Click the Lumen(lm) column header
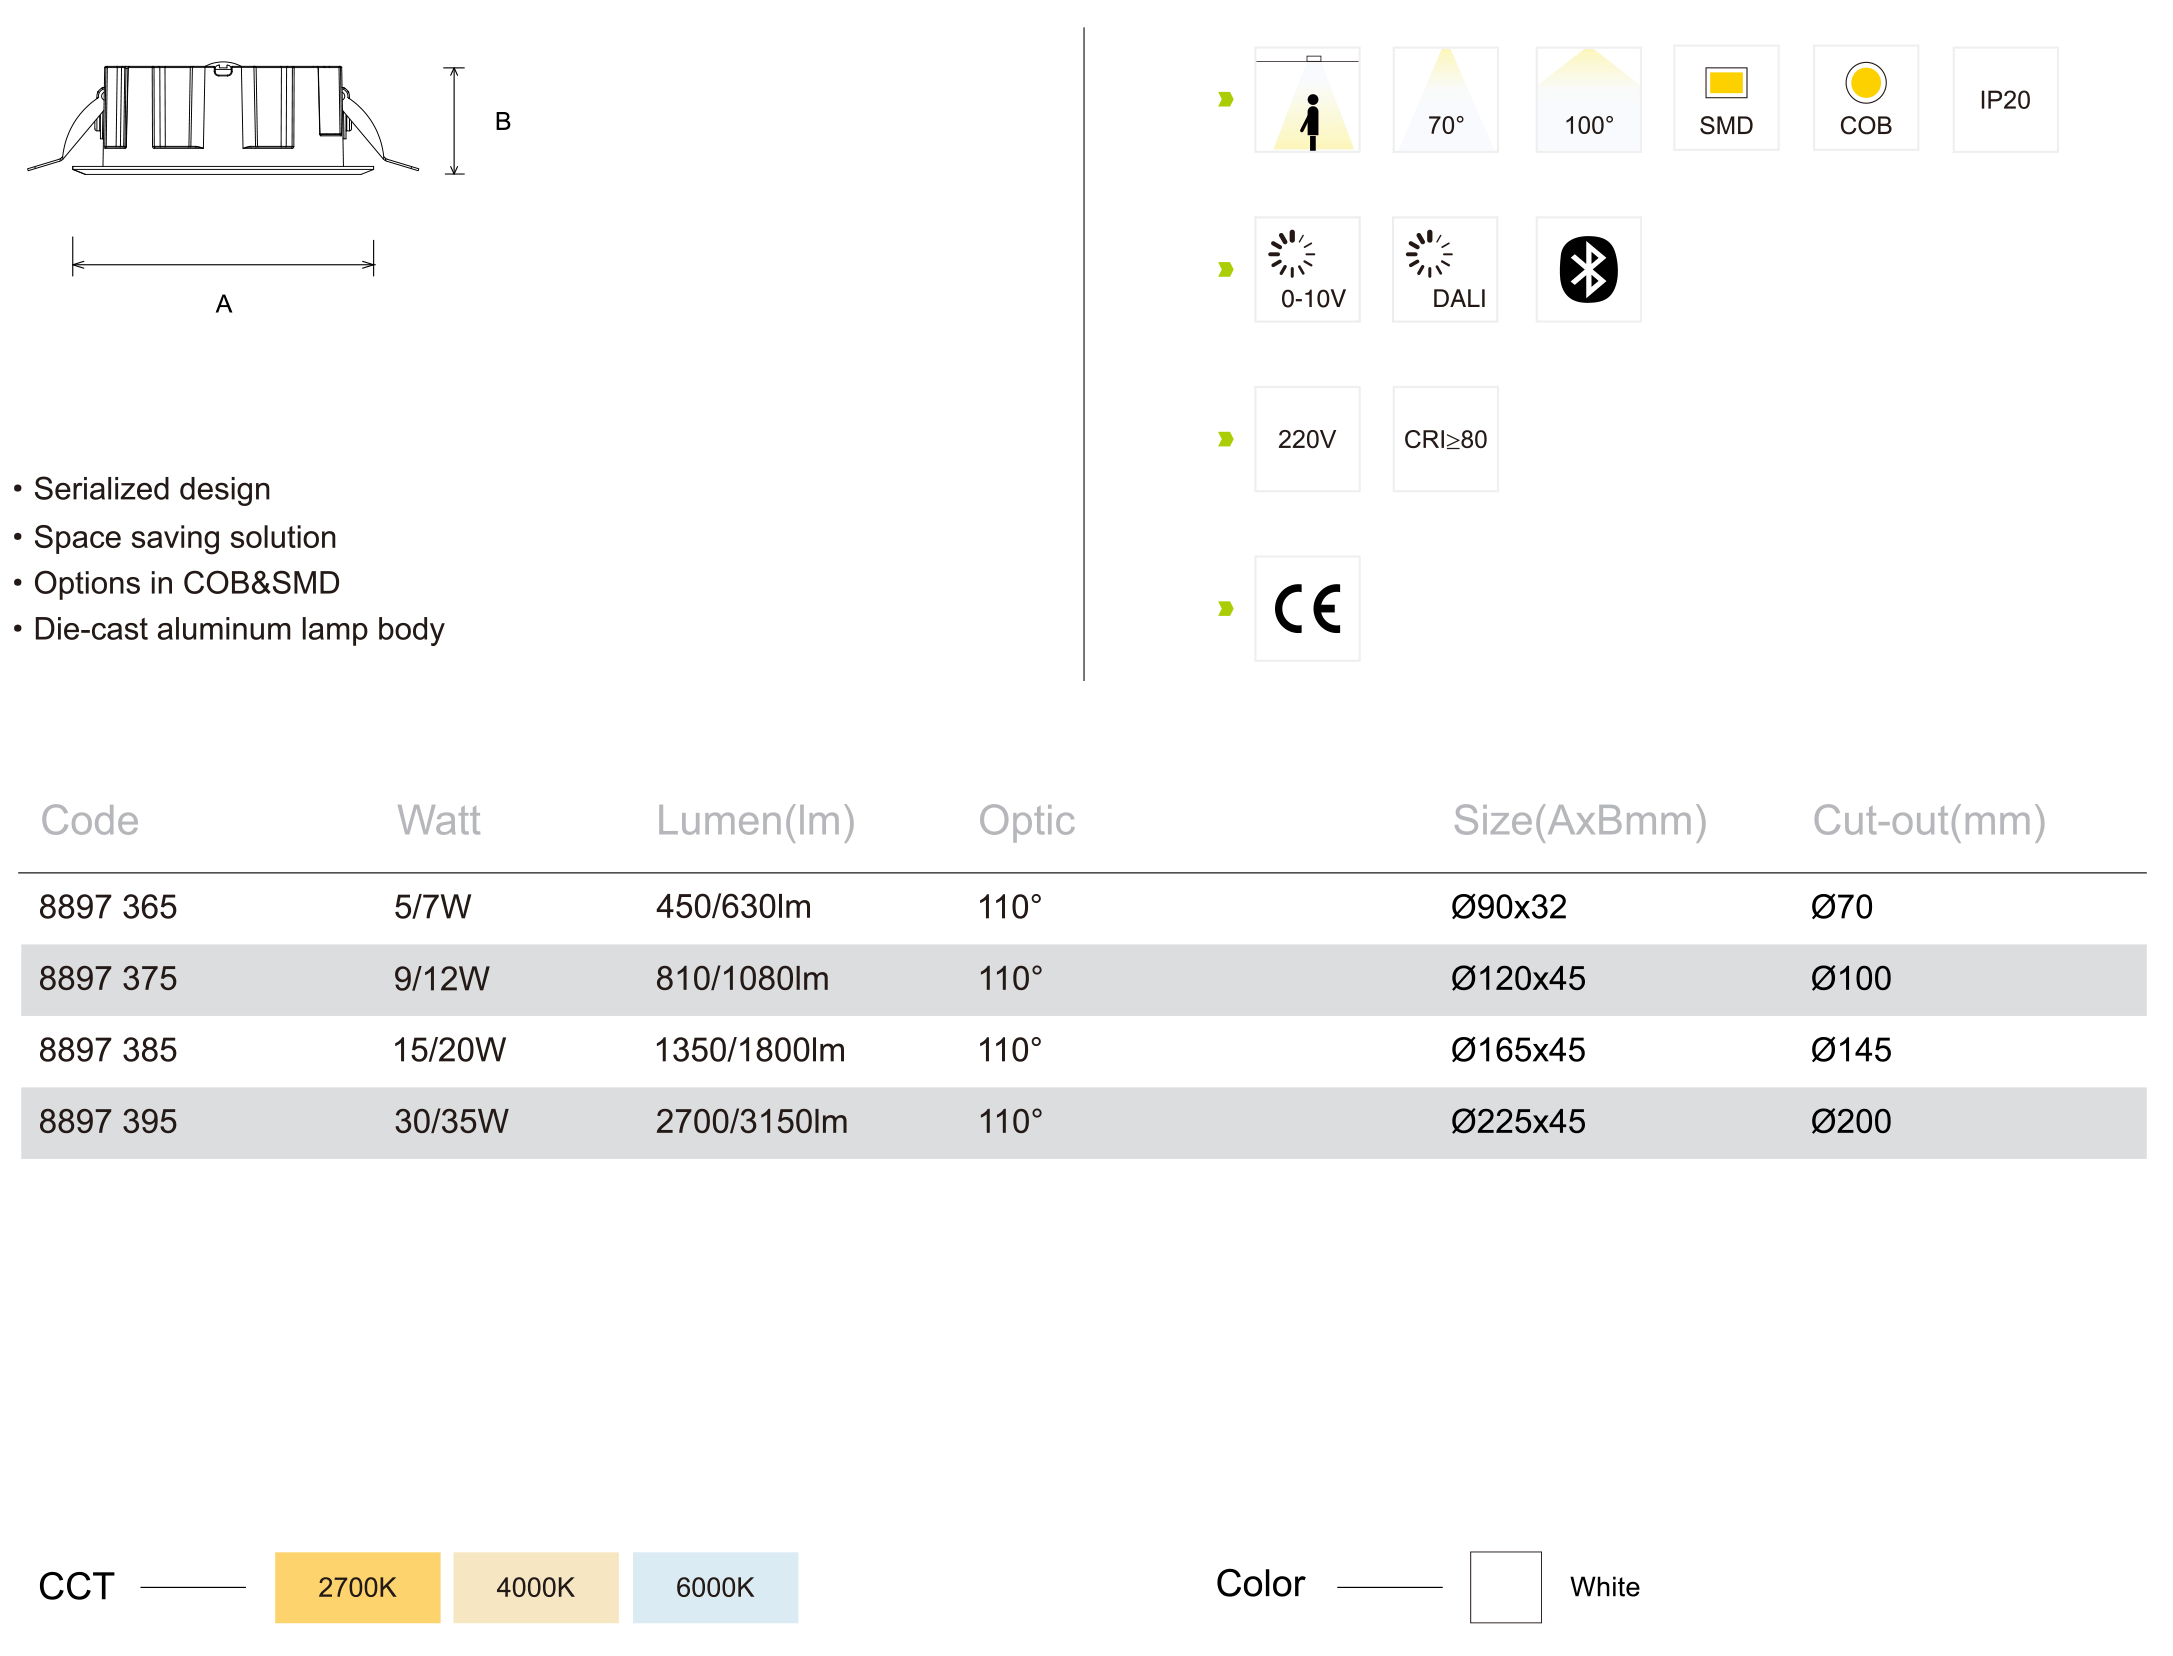Viewport: 2173px width, 1656px height. tap(755, 820)
